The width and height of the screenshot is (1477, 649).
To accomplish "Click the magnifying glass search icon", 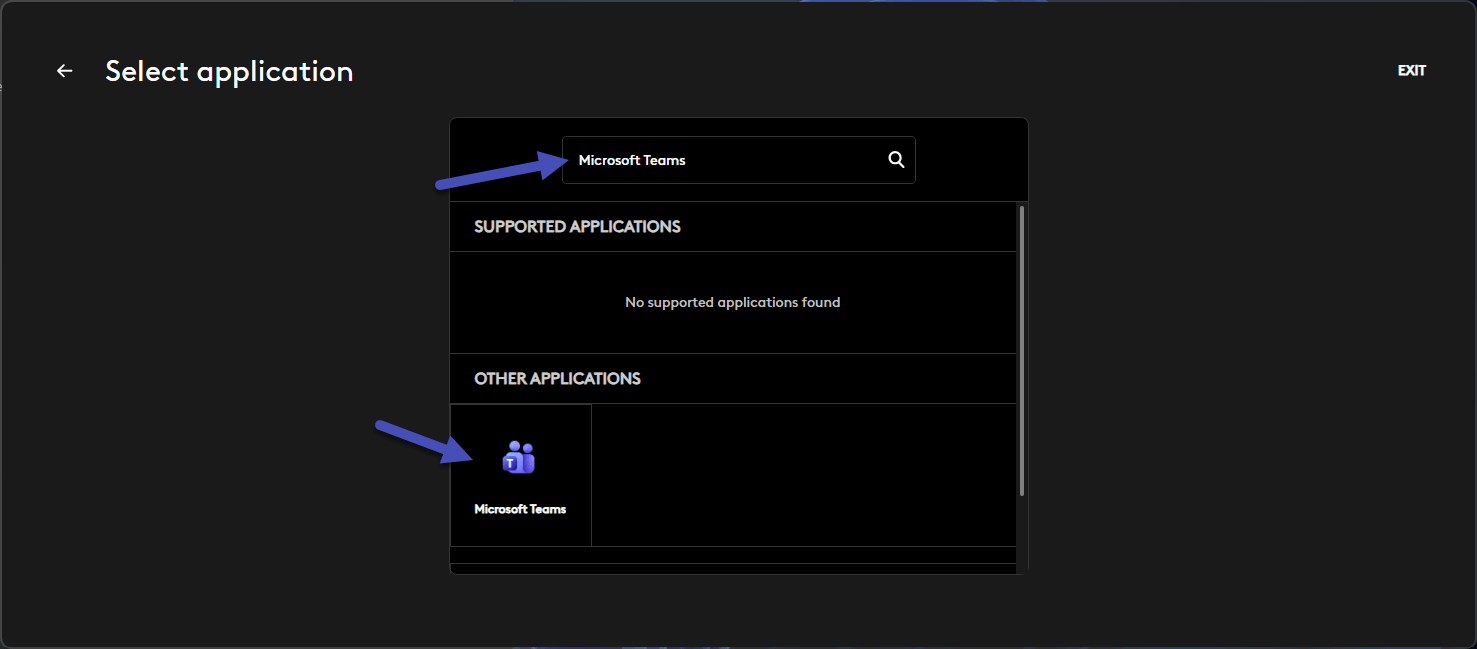I will (x=896, y=160).
